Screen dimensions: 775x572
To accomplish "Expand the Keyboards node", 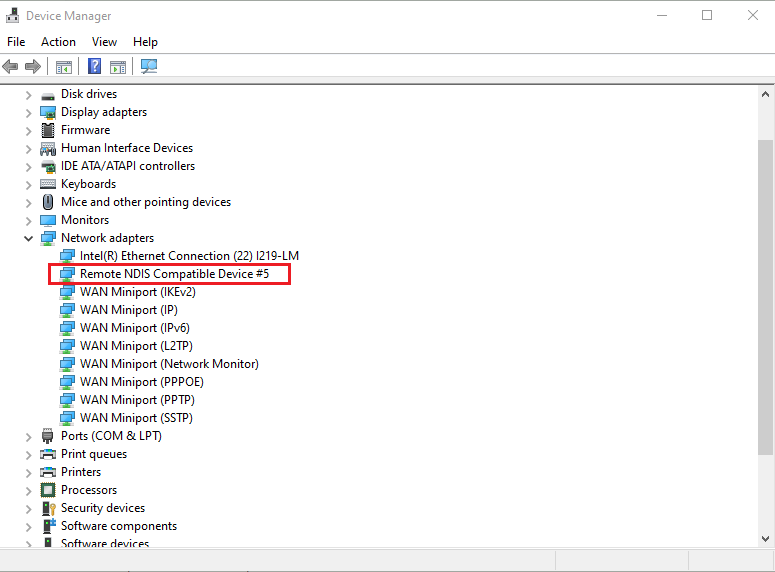I will click(28, 185).
